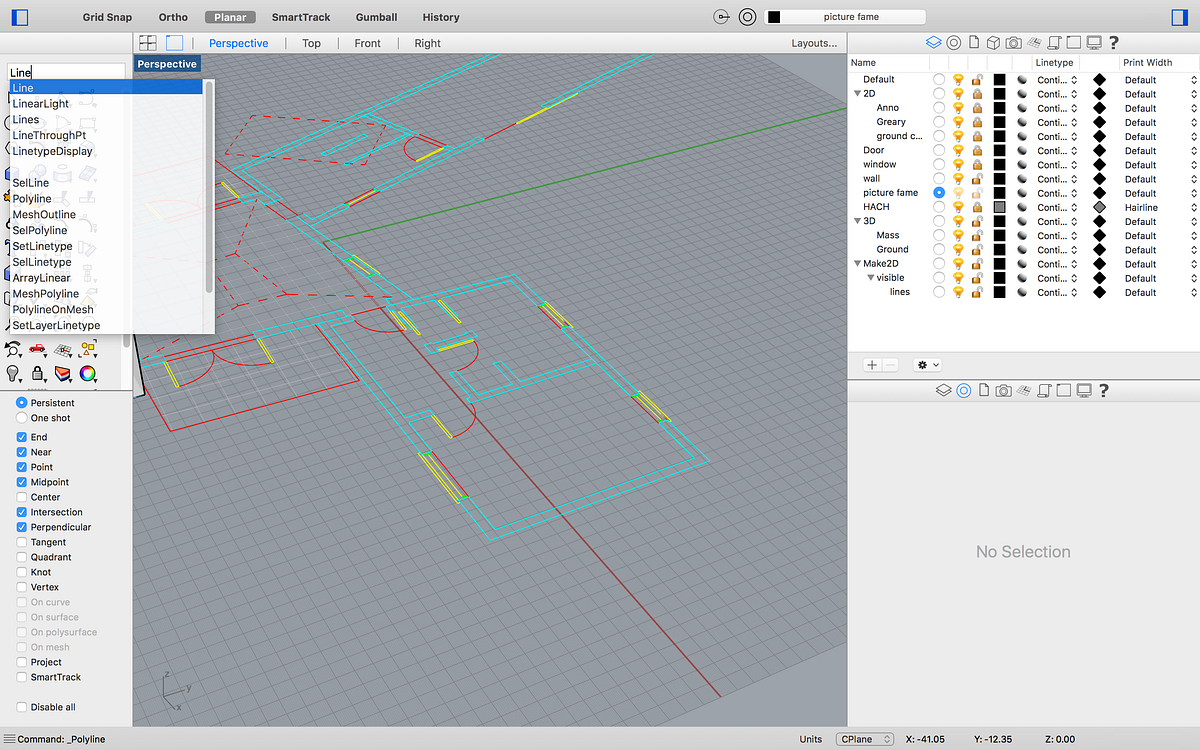Click the command input field showing Line

point(65,72)
